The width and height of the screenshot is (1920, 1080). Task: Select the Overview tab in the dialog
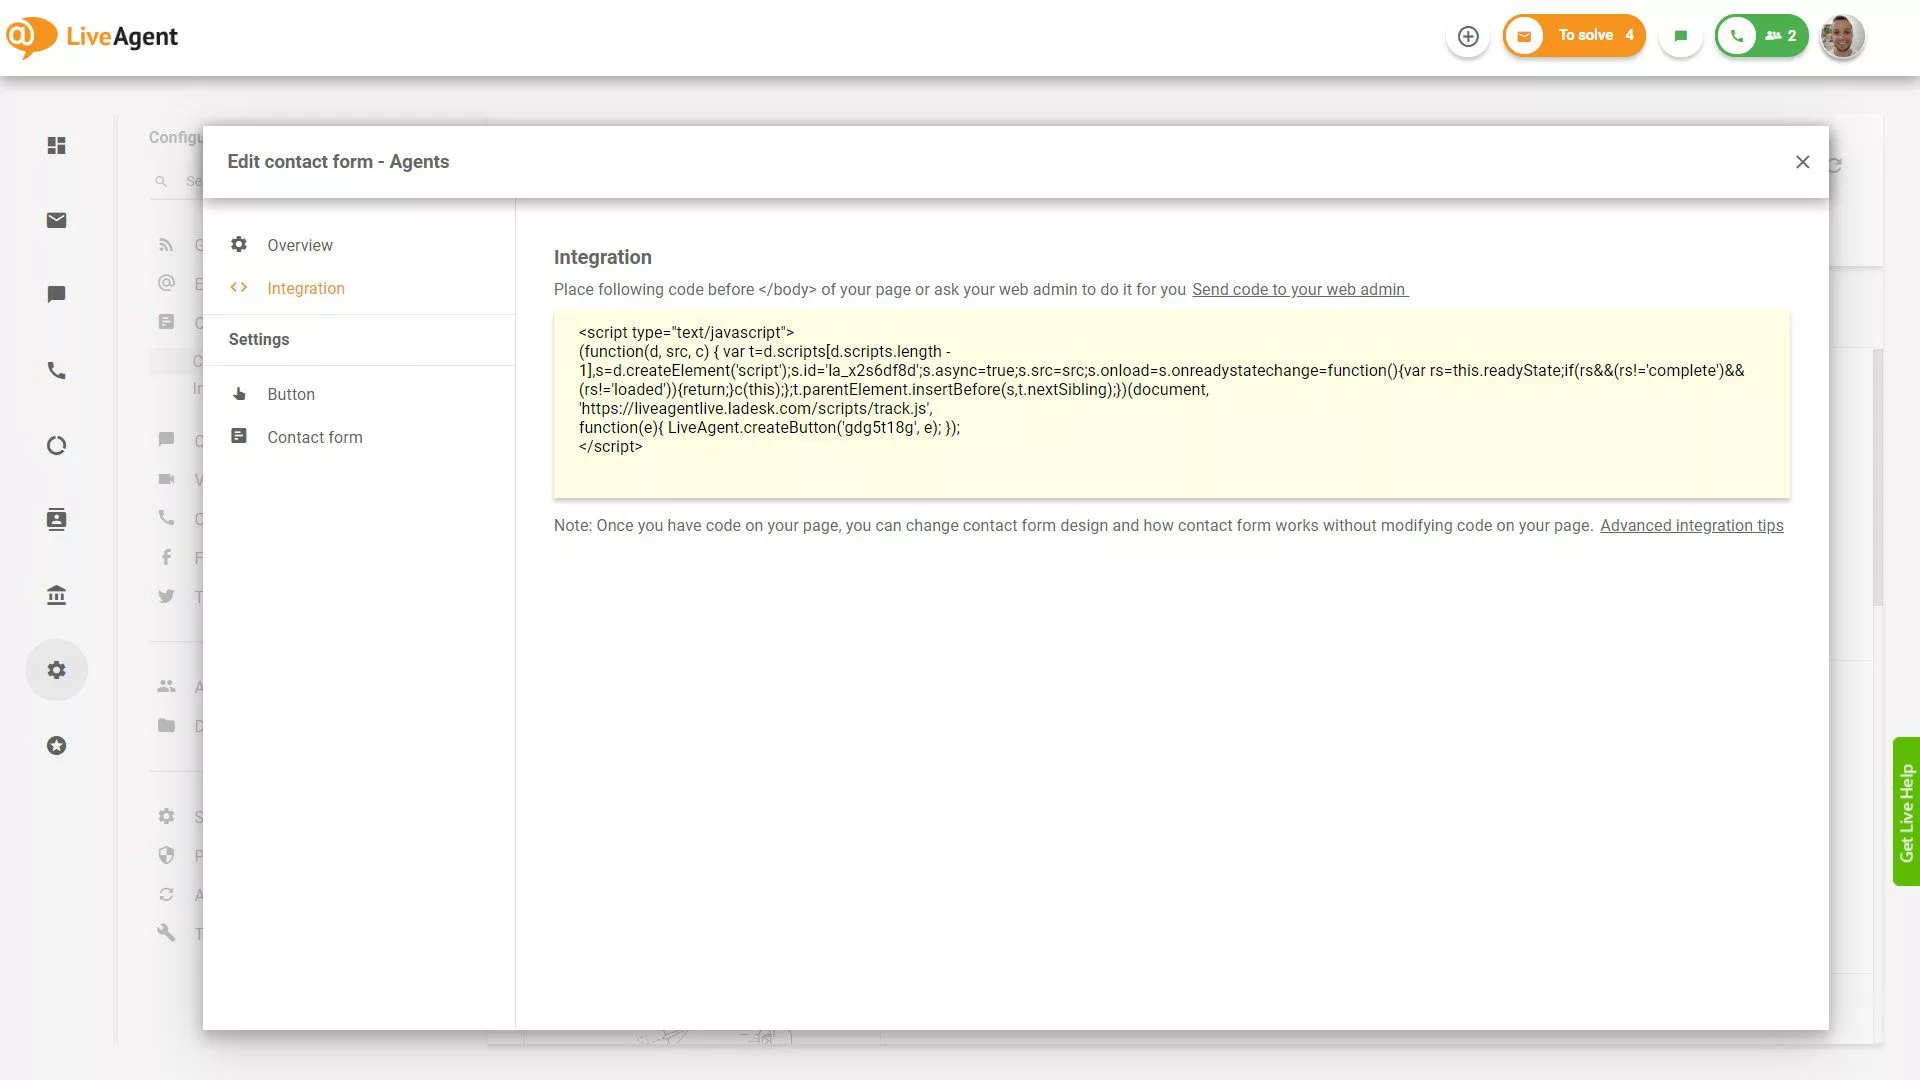(x=299, y=245)
